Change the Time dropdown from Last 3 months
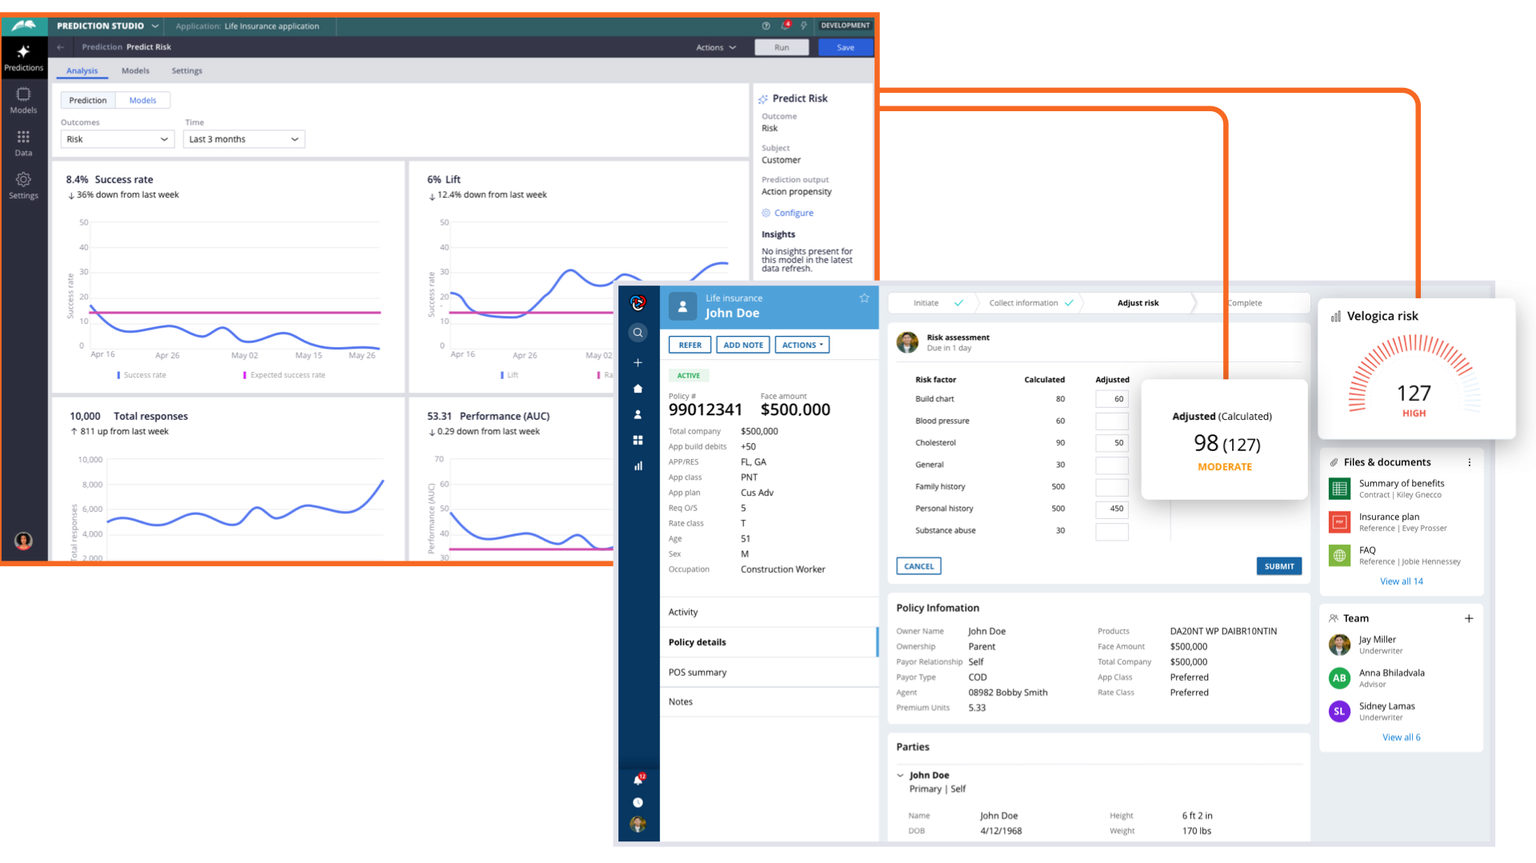Viewport: 1536px width, 863px height. [243, 139]
